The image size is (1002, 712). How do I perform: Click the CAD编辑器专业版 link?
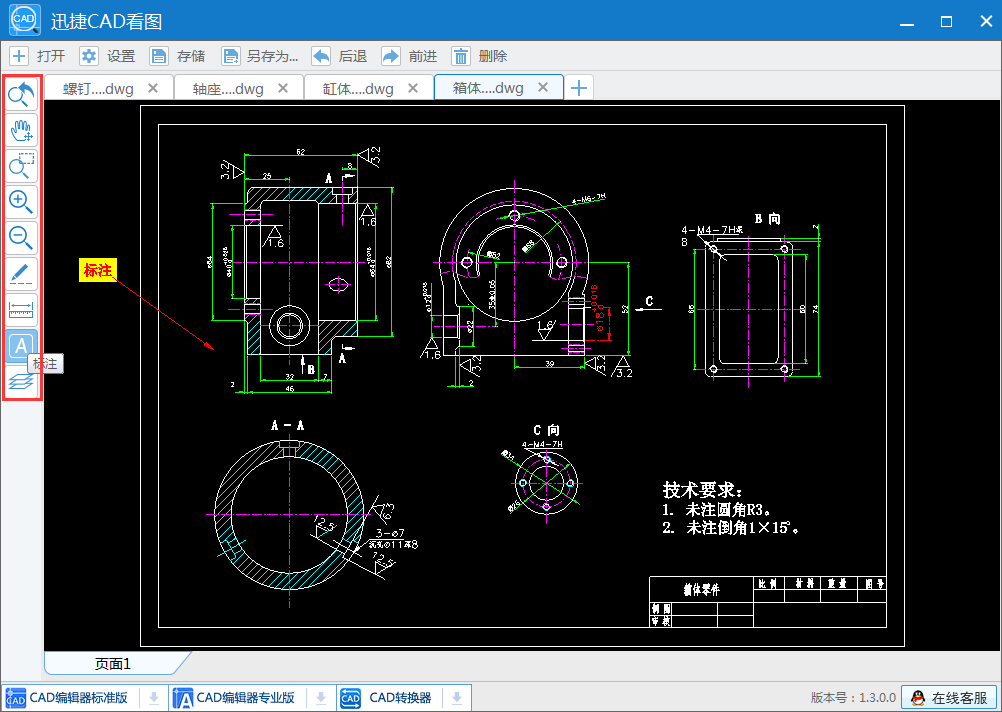pyautogui.click(x=245, y=697)
